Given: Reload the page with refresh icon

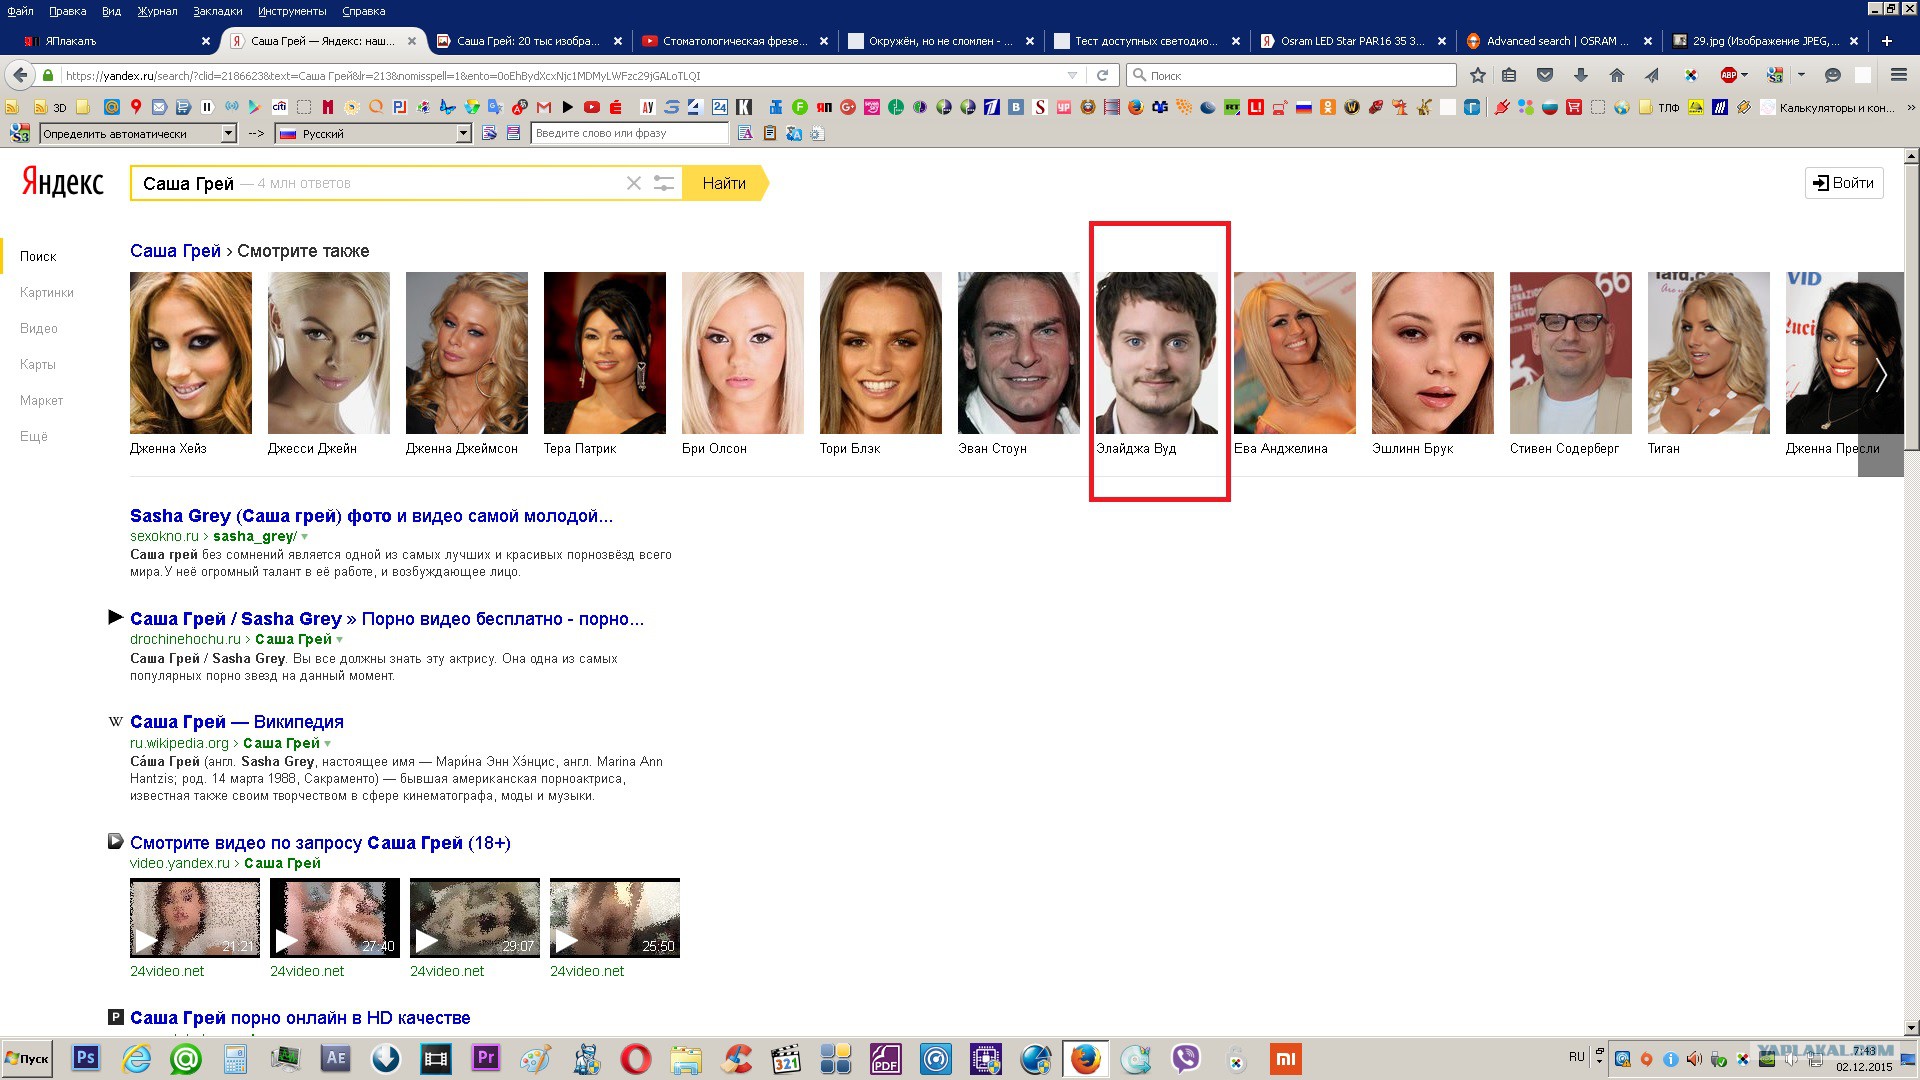Looking at the screenshot, I should click(1102, 75).
